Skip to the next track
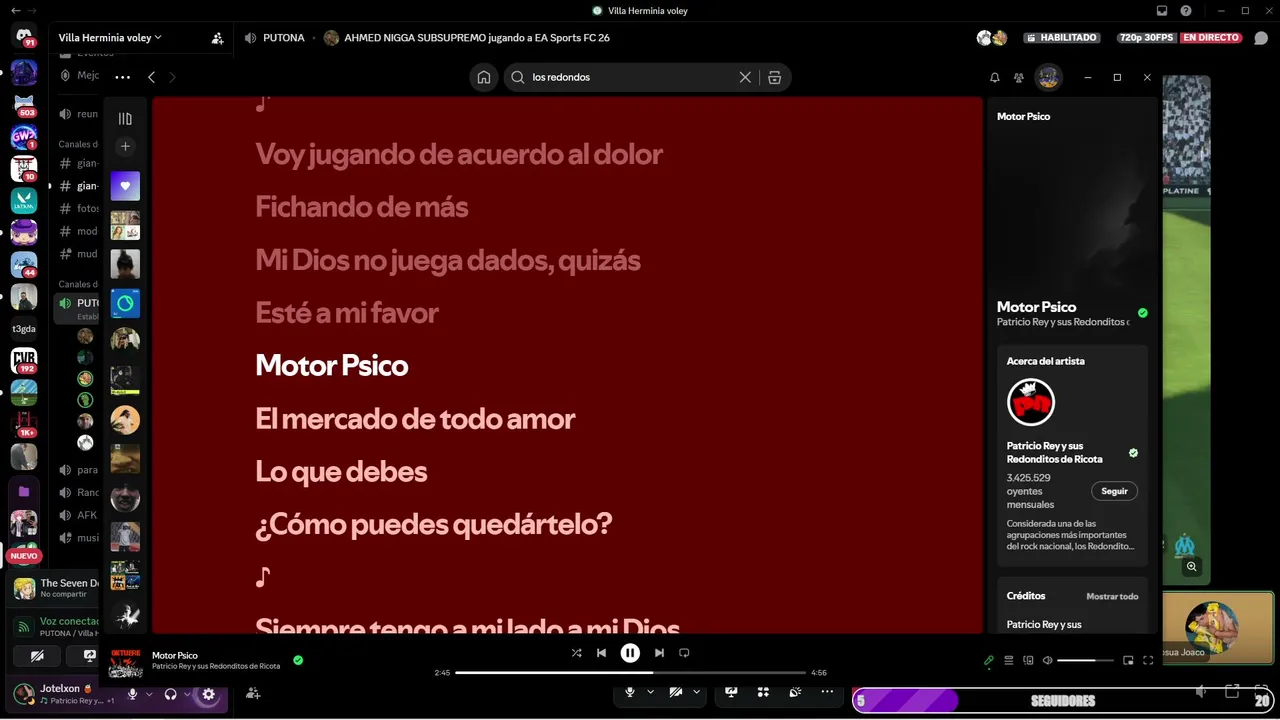 [x=659, y=653]
